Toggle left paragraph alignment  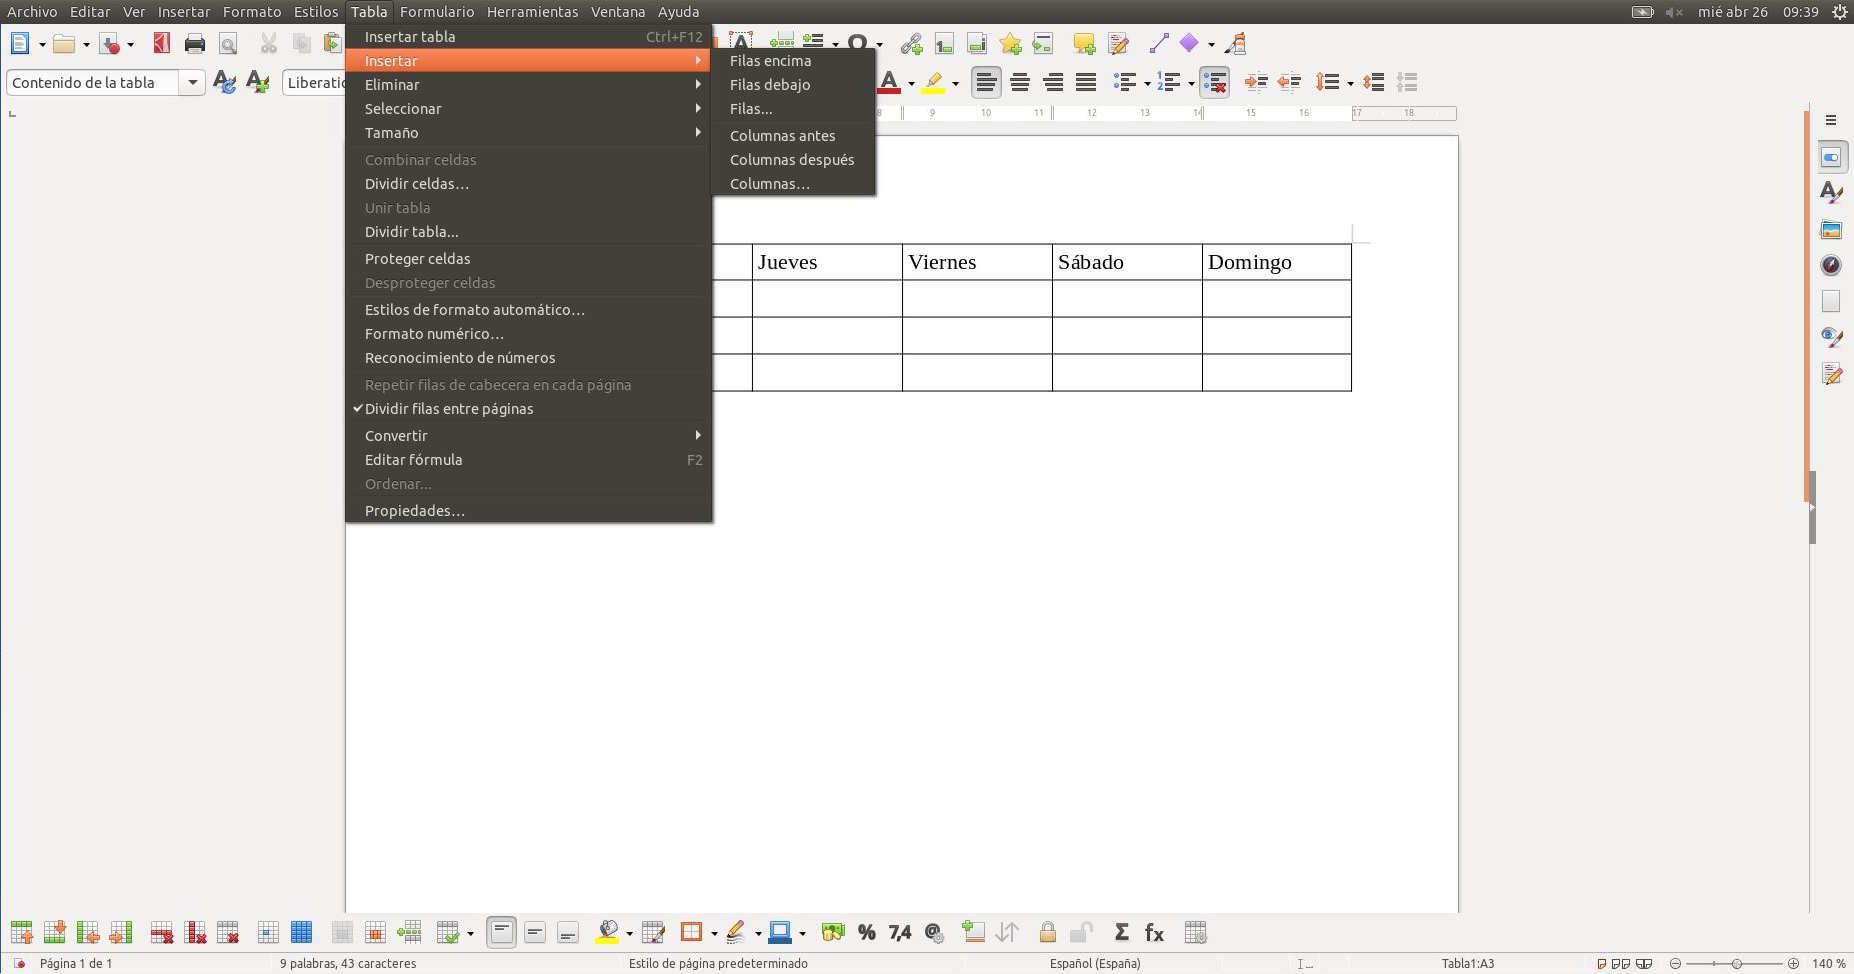(x=986, y=82)
